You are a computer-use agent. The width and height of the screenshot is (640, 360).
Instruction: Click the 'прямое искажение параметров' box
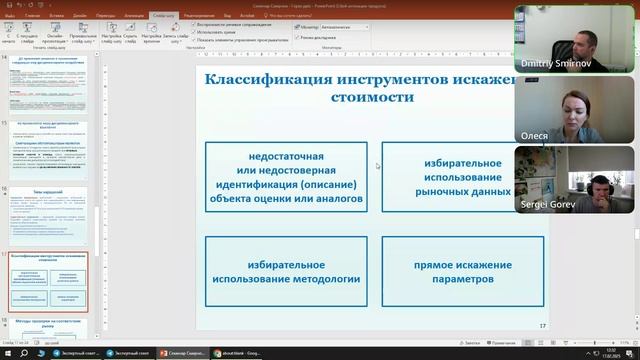coord(463,271)
